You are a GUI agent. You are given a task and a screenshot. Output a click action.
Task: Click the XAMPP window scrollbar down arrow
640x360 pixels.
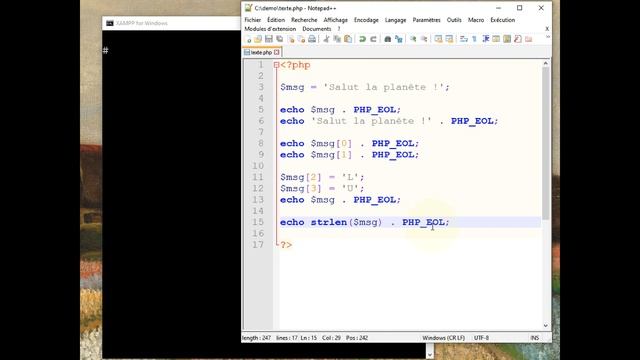(429, 355)
